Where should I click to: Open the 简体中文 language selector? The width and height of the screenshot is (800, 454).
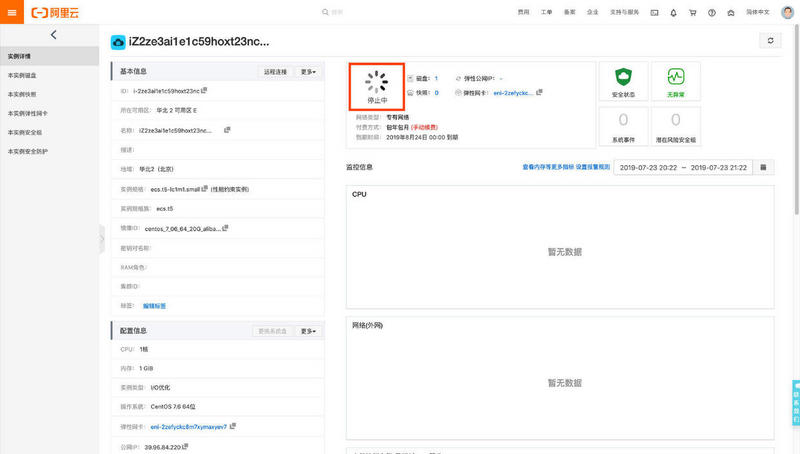tap(757, 12)
